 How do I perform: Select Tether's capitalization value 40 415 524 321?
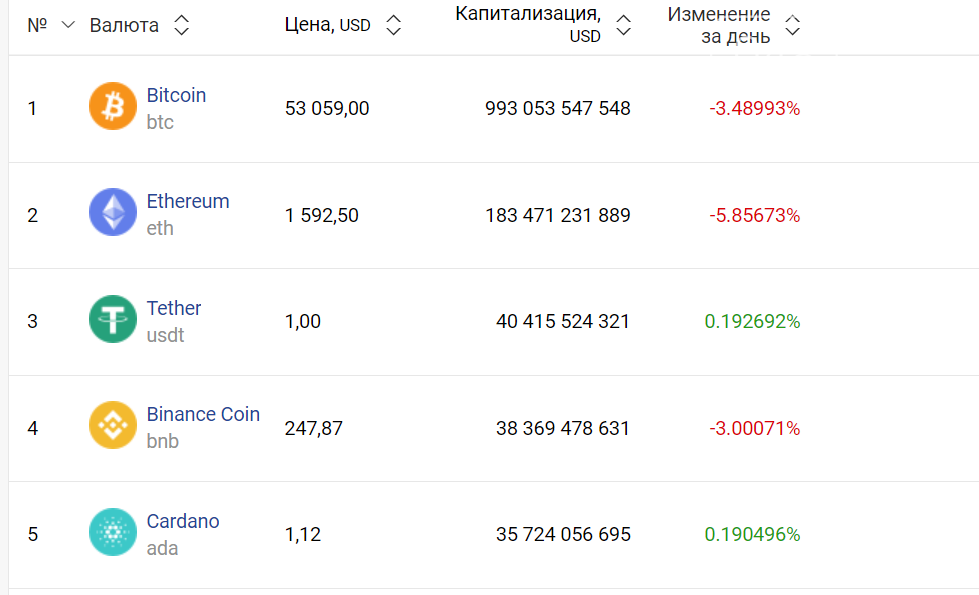click(563, 322)
